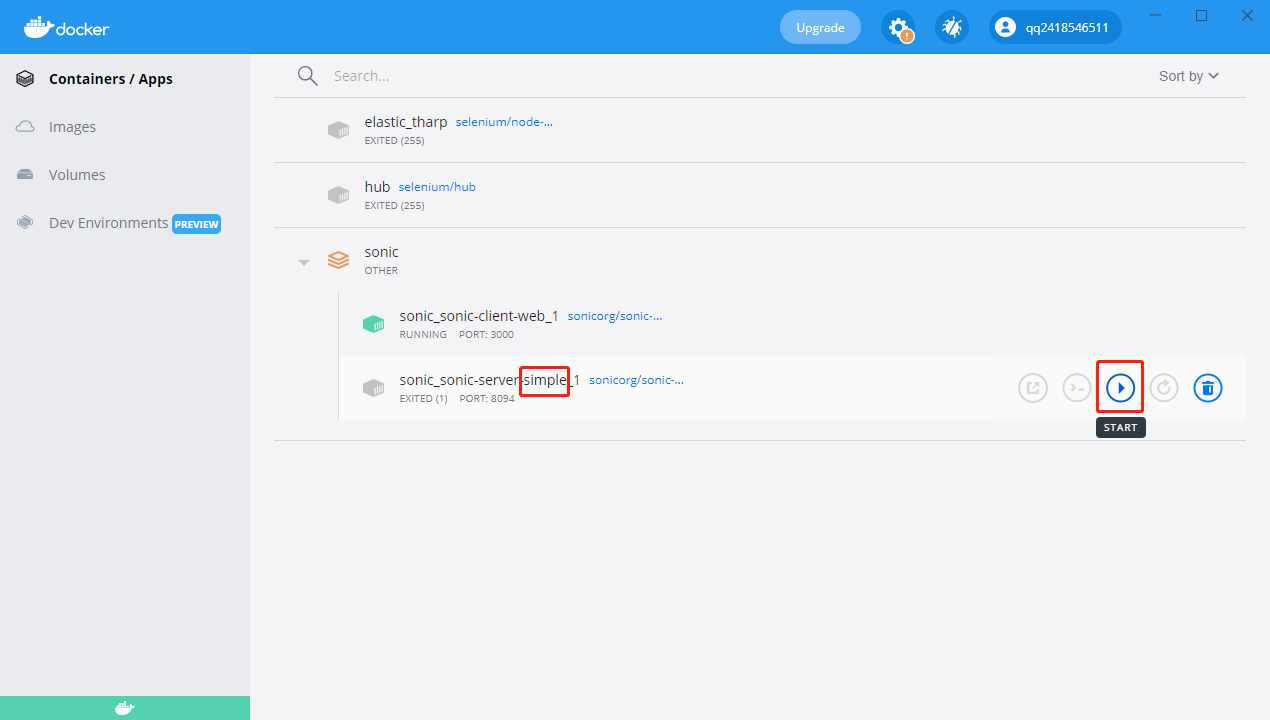Open selenium/hub image link
Screen dimensions: 1270x720
click(437, 187)
